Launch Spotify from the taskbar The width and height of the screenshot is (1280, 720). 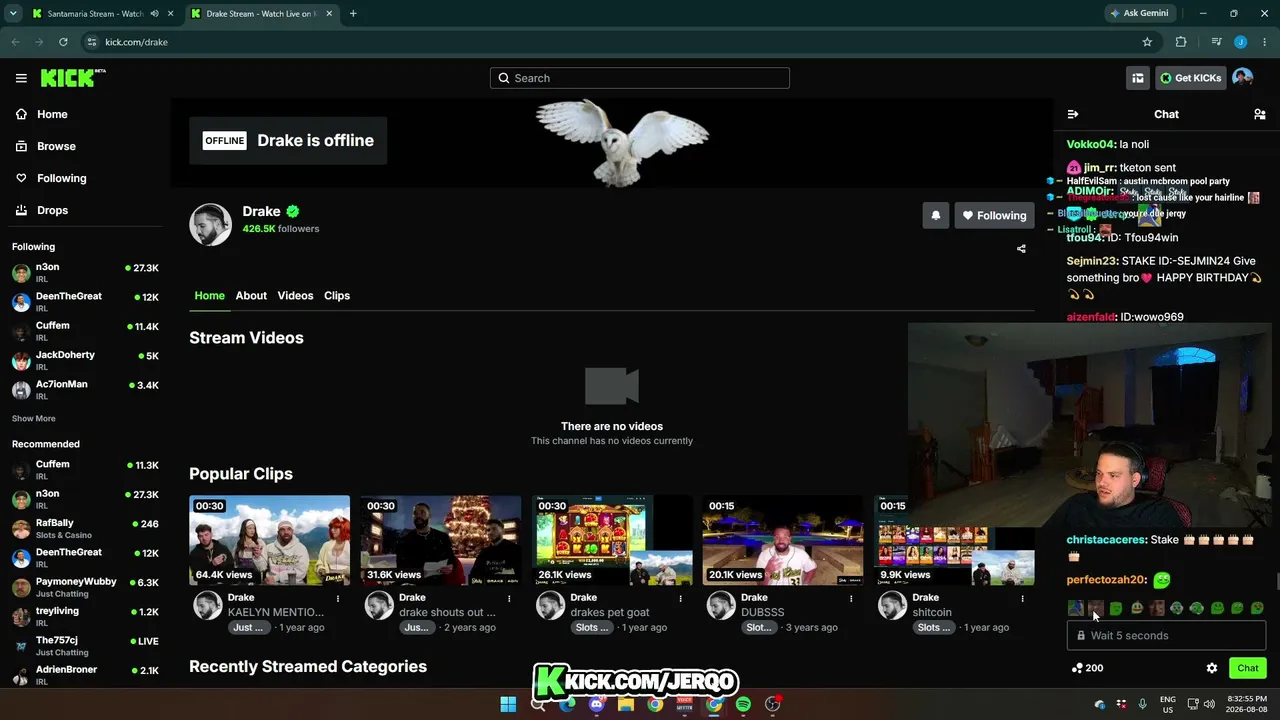[x=743, y=704]
